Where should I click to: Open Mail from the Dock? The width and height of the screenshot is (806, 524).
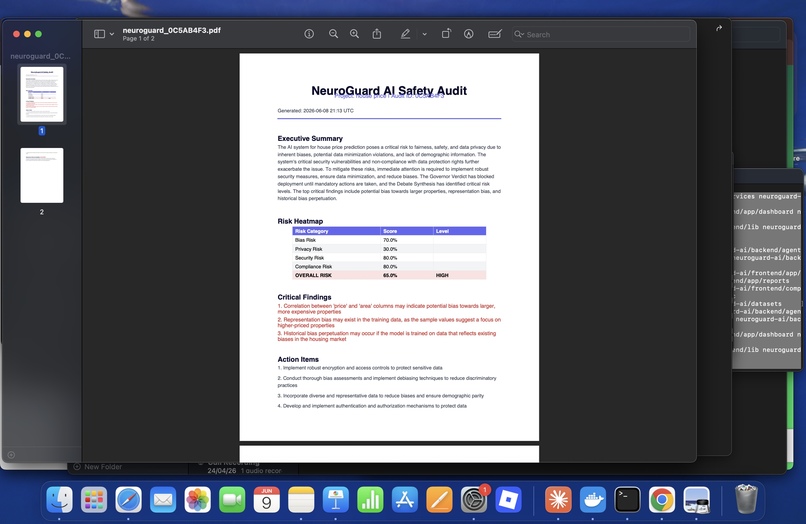point(163,499)
